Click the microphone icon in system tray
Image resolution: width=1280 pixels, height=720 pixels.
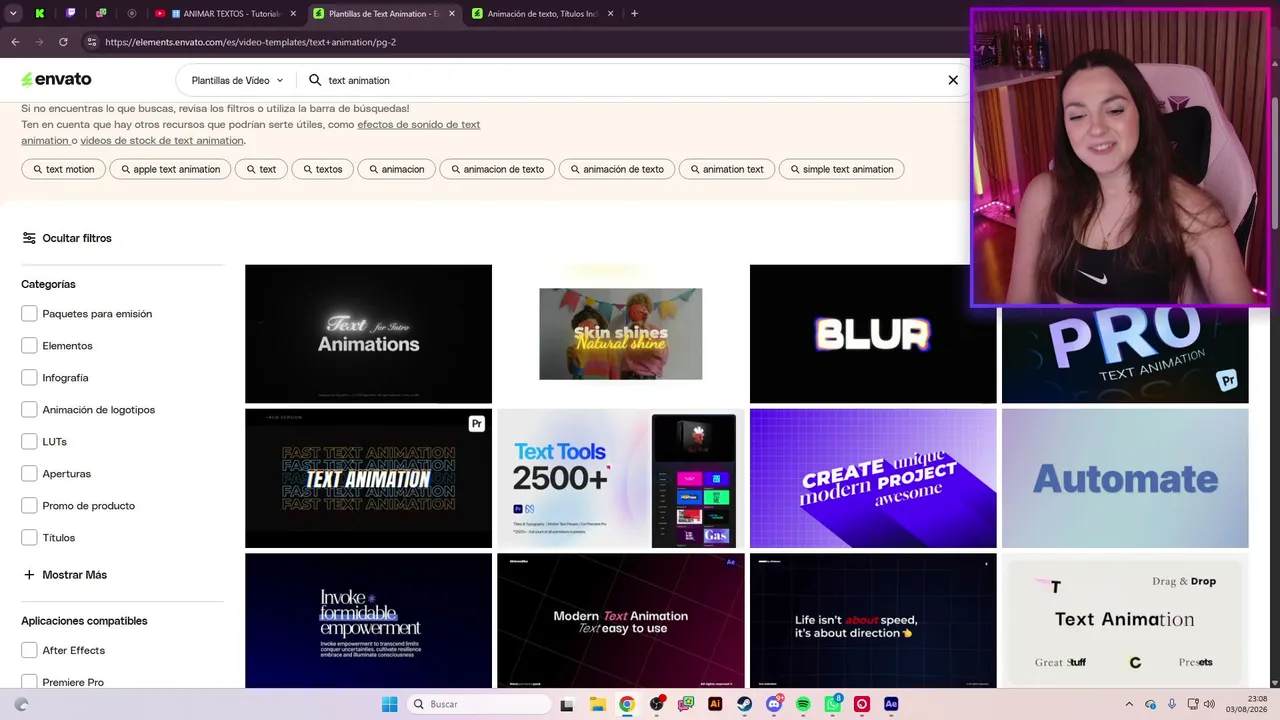click(x=1172, y=704)
